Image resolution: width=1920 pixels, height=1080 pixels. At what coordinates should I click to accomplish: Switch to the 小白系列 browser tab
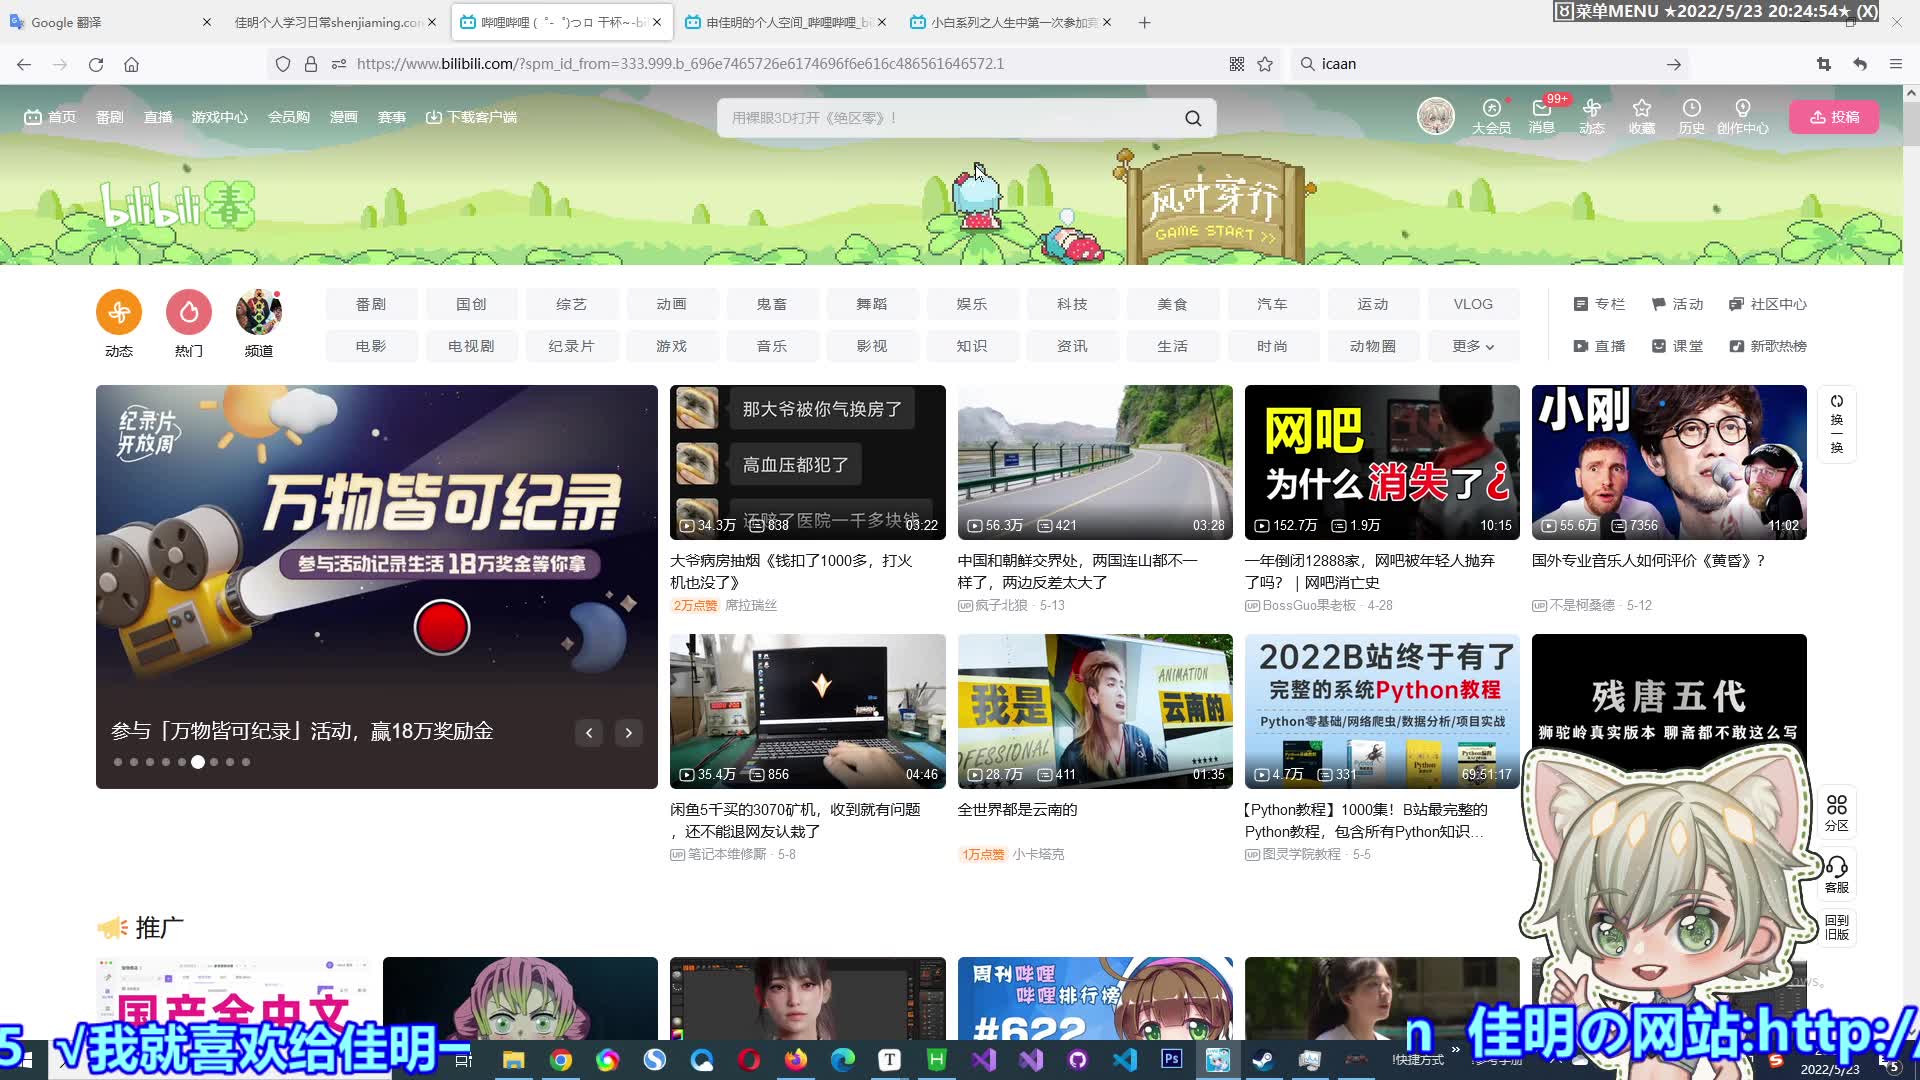(1012, 22)
